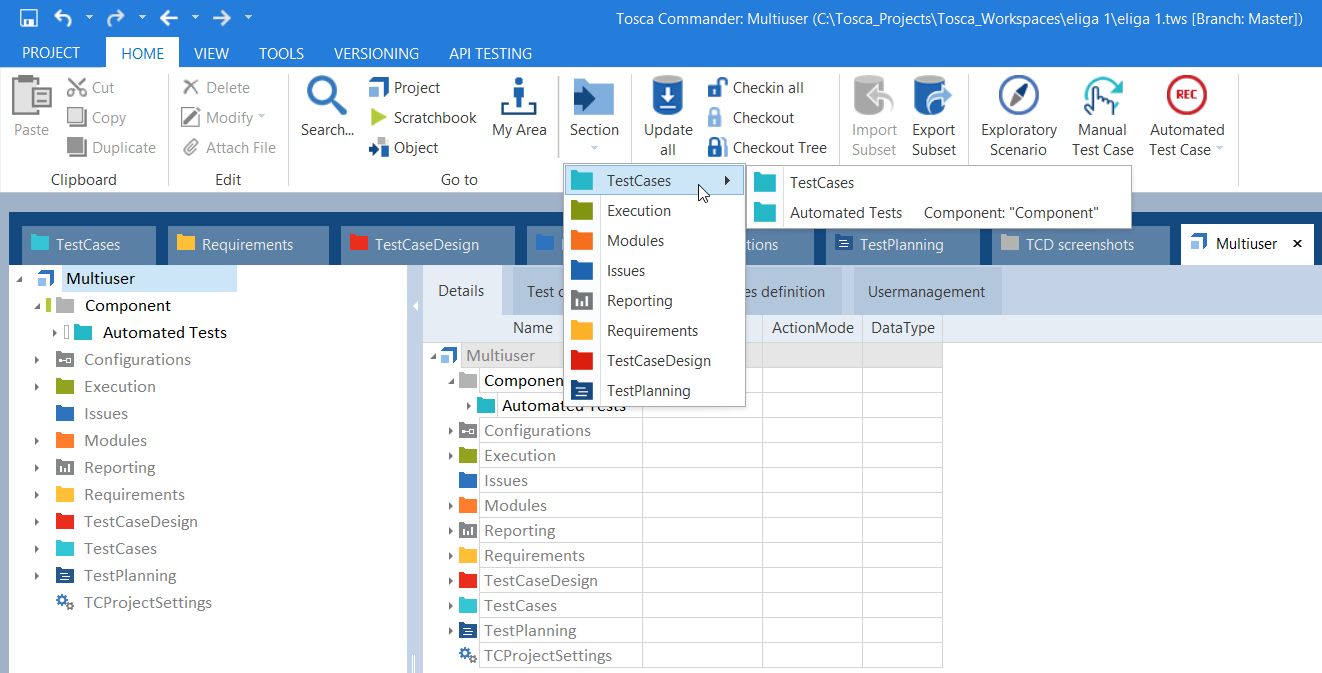
Task: Choose TestPlanning in the Section menu
Action: tap(648, 391)
